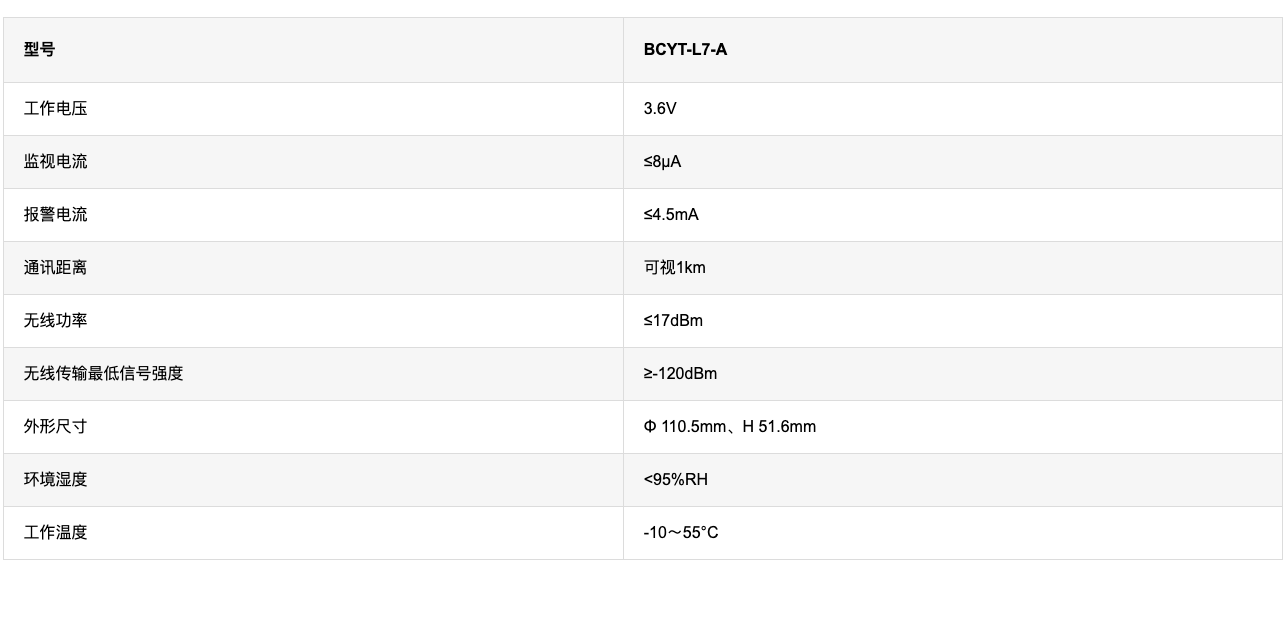Click the 工作温度 row label
The width and height of the screenshot is (1288, 617).
pyautogui.click(x=56, y=532)
